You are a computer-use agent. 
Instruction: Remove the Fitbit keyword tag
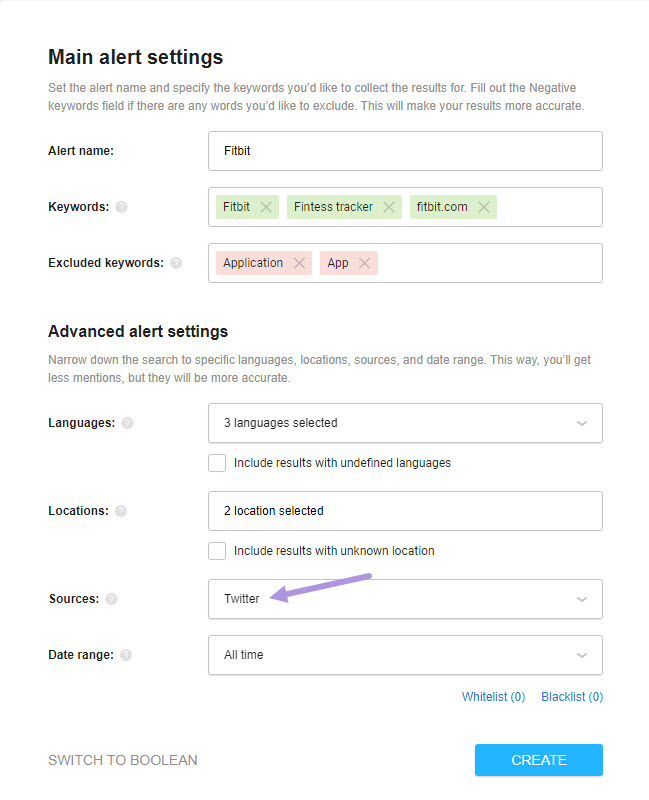coord(266,207)
